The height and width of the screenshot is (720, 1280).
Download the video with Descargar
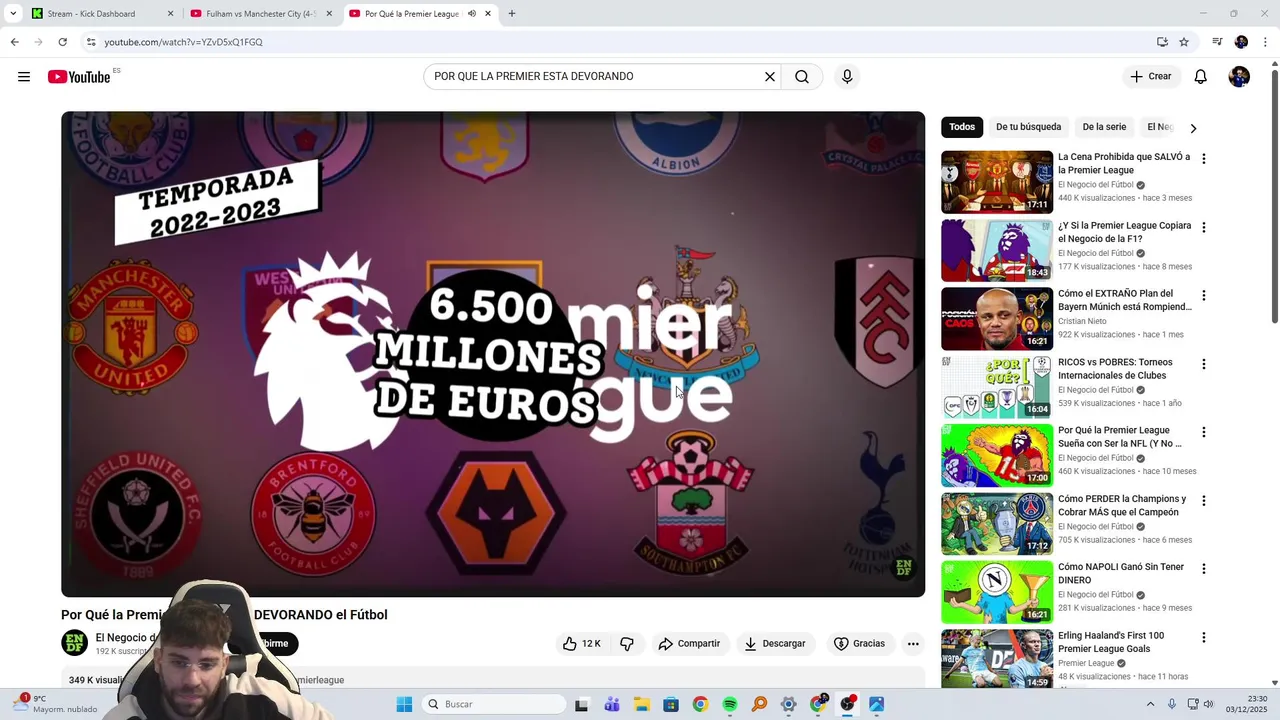point(775,644)
